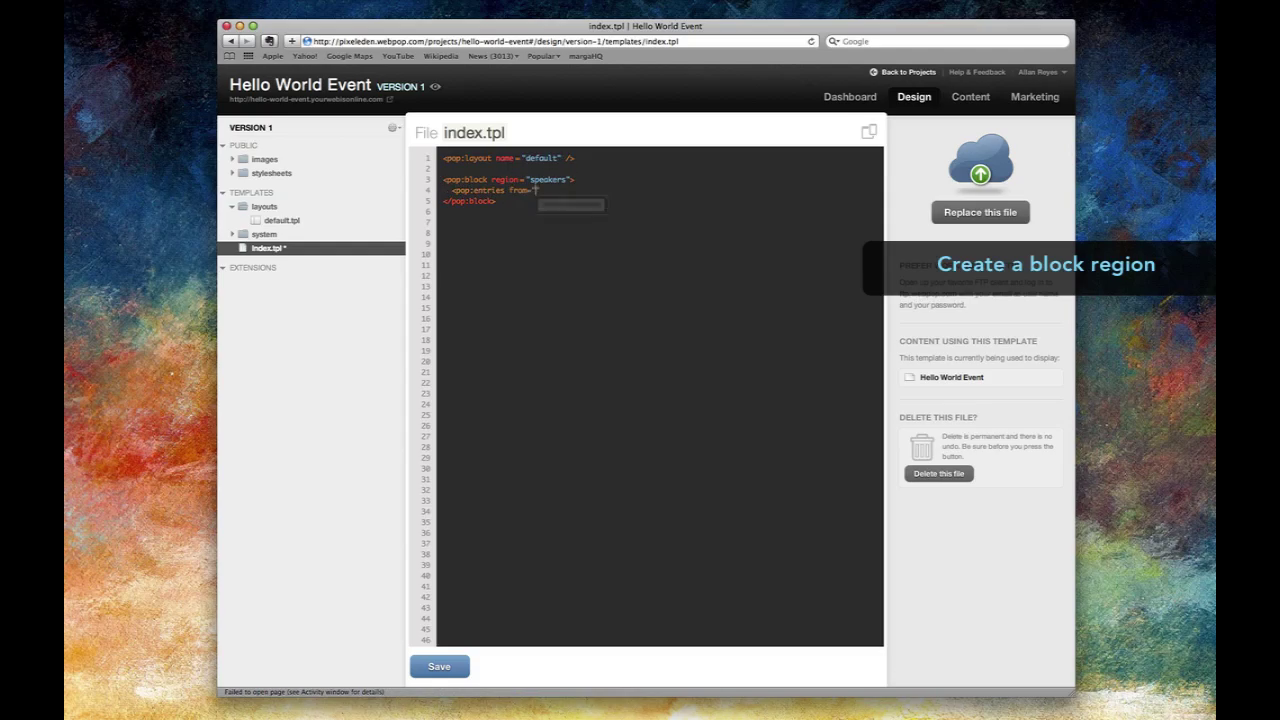Open the Wikipedia bookmark
Image resolution: width=1280 pixels, height=720 pixels.
click(441, 56)
